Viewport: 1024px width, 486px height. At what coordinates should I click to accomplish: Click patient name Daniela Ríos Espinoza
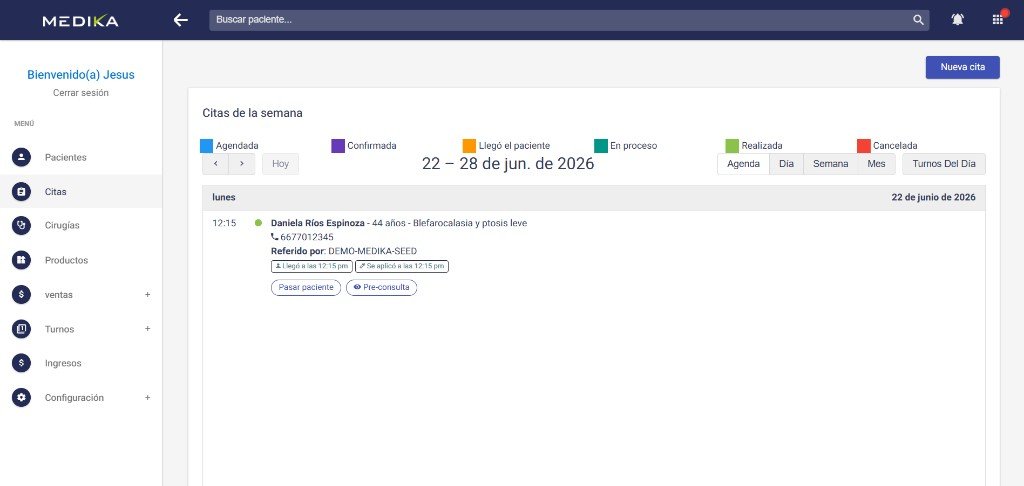pyautogui.click(x=318, y=223)
